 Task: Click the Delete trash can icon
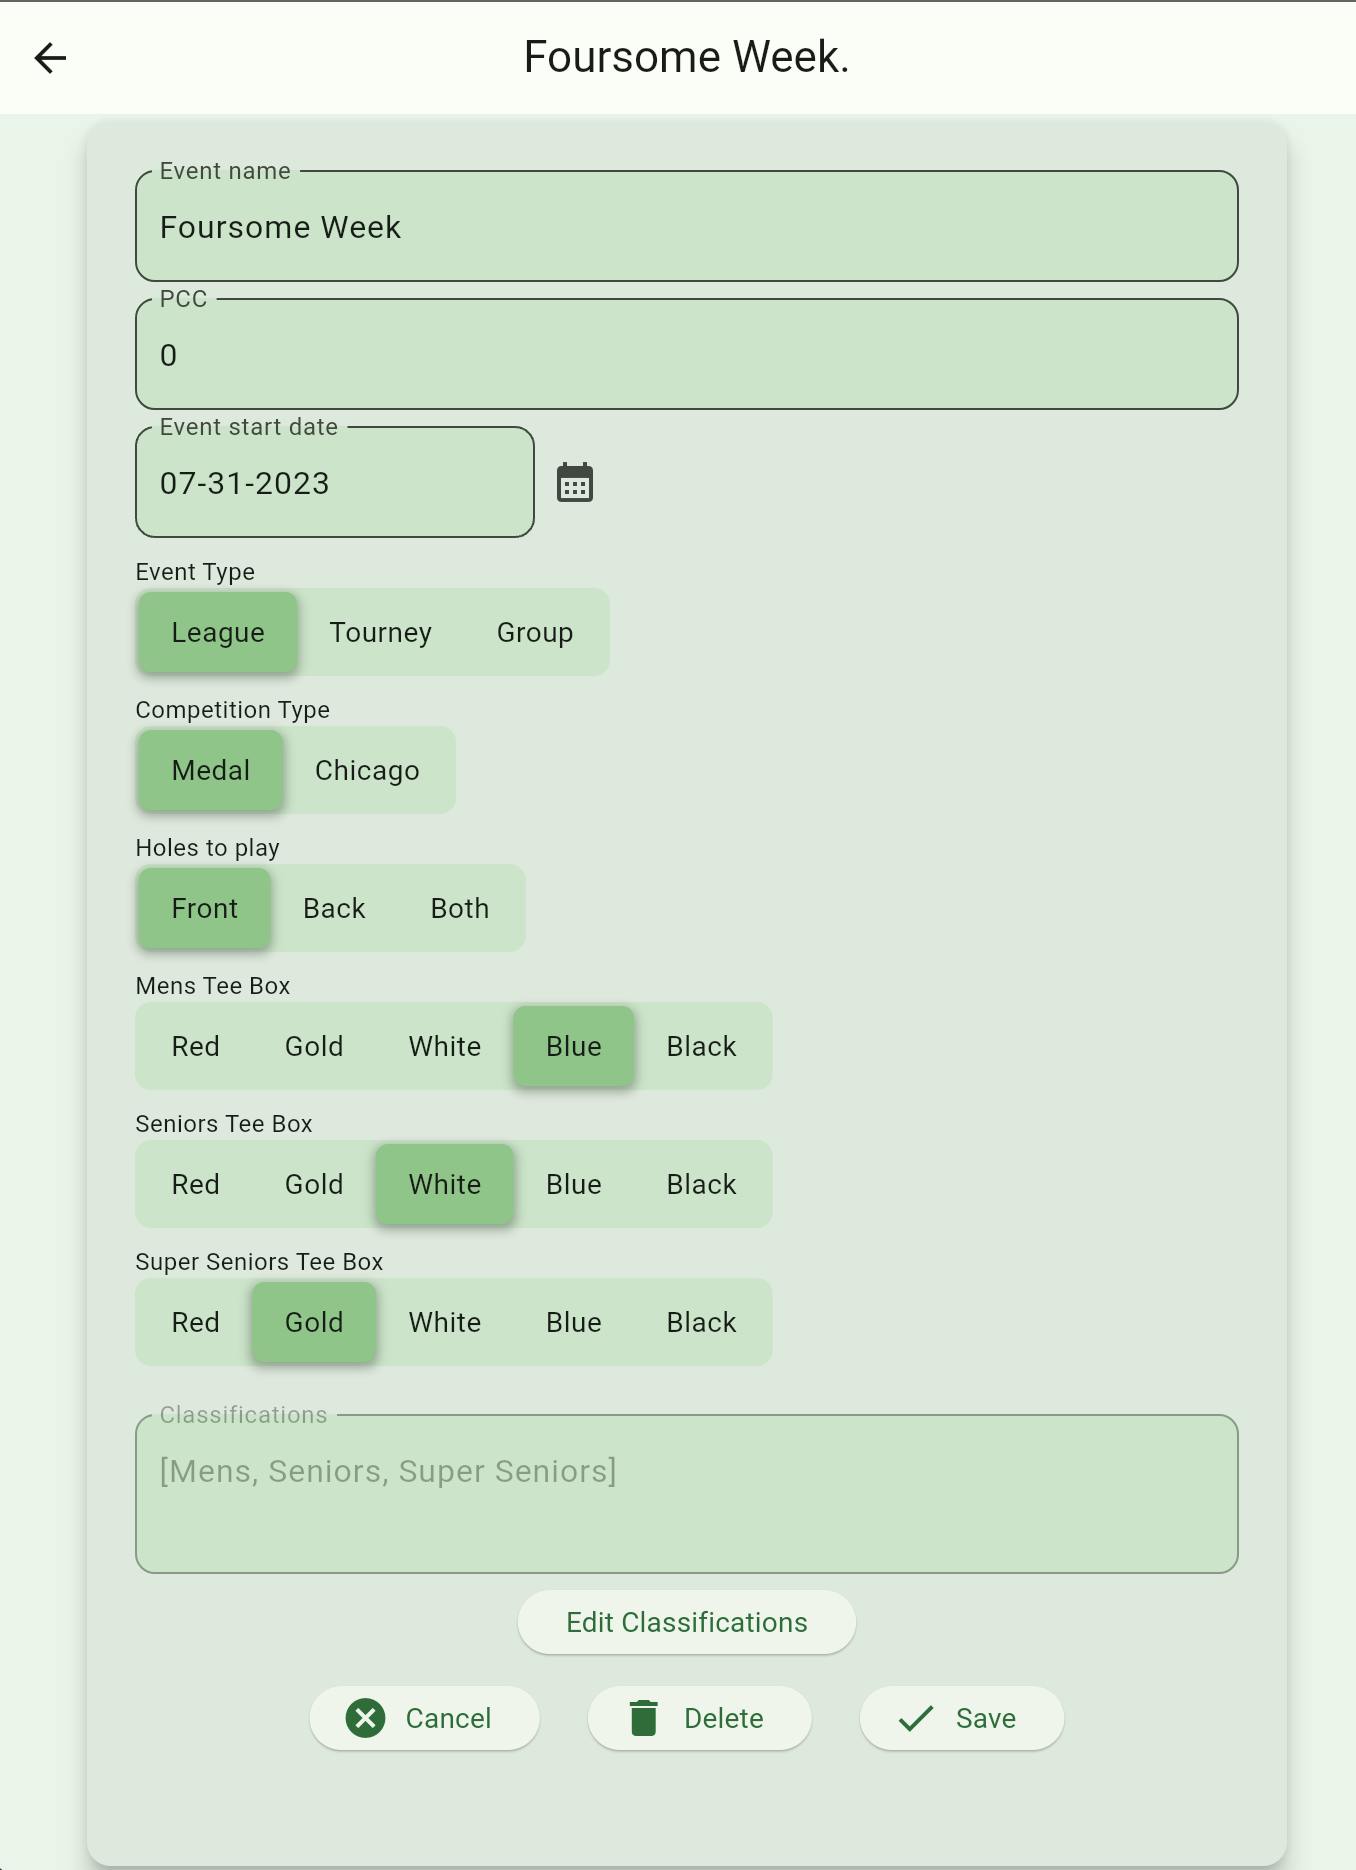[x=644, y=1718]
